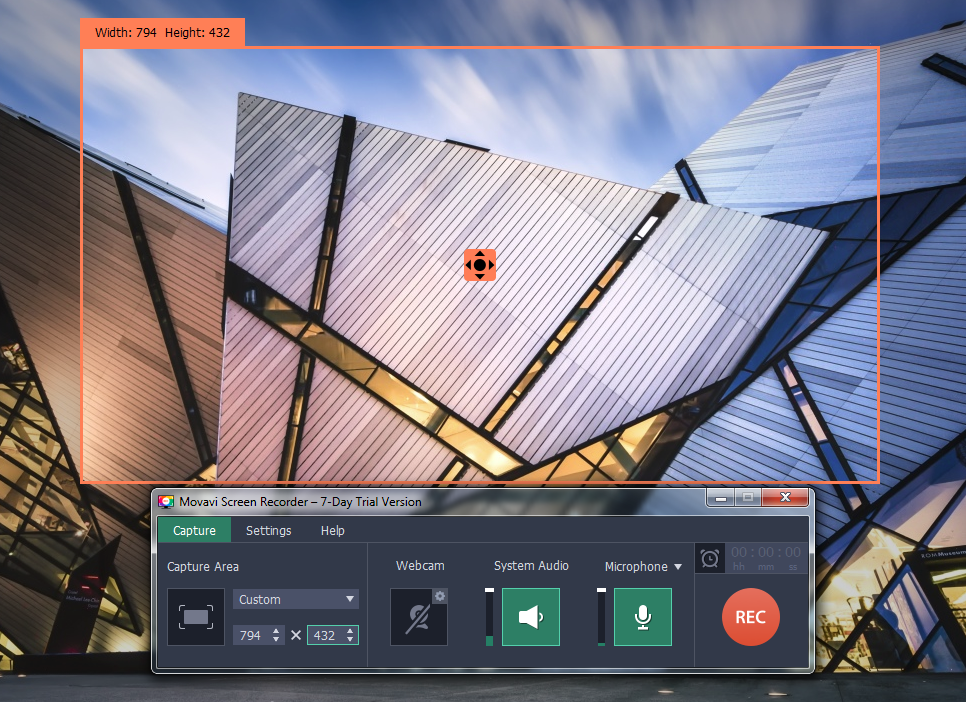This screenshot has width=966, height=702.
Task: Open the Custom capture size dropdown
Action: pos(295,599)
